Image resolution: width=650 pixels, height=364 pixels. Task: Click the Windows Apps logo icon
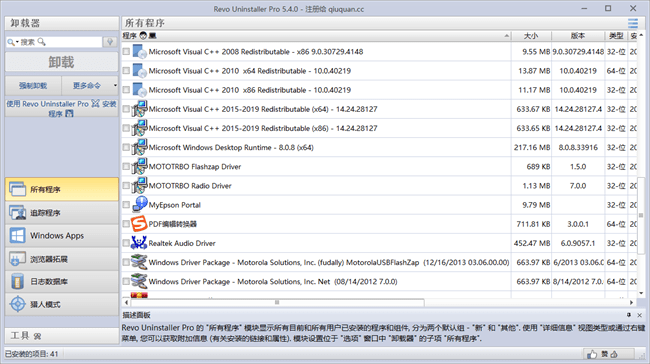[x=17, y=235]
